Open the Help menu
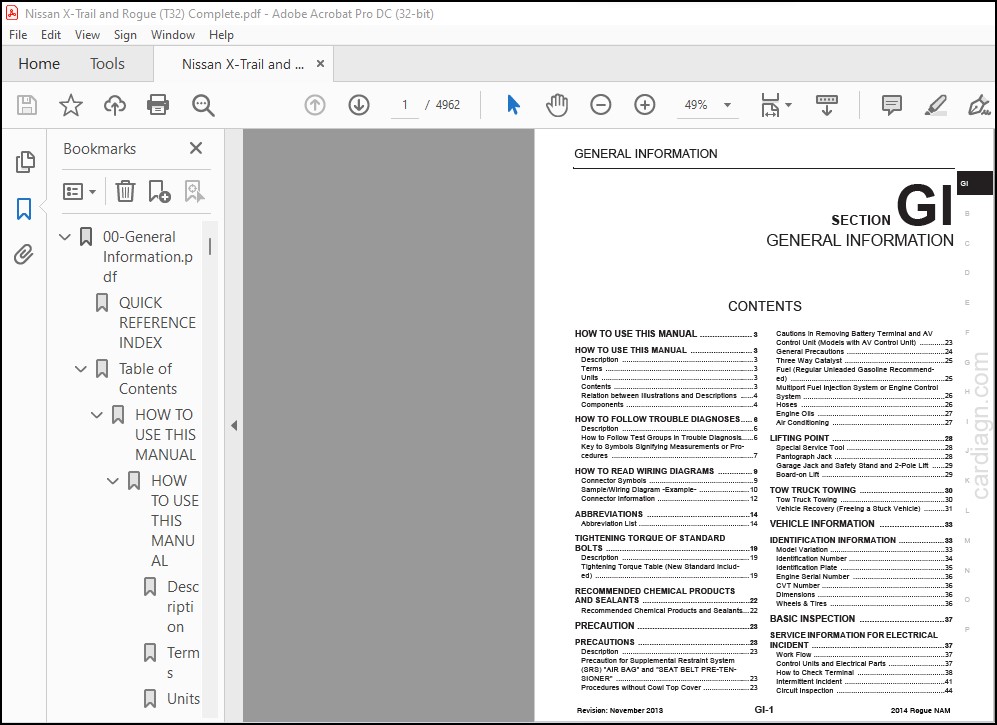The width and height of the screenshot is (997, 725). (x=221, y=35)
